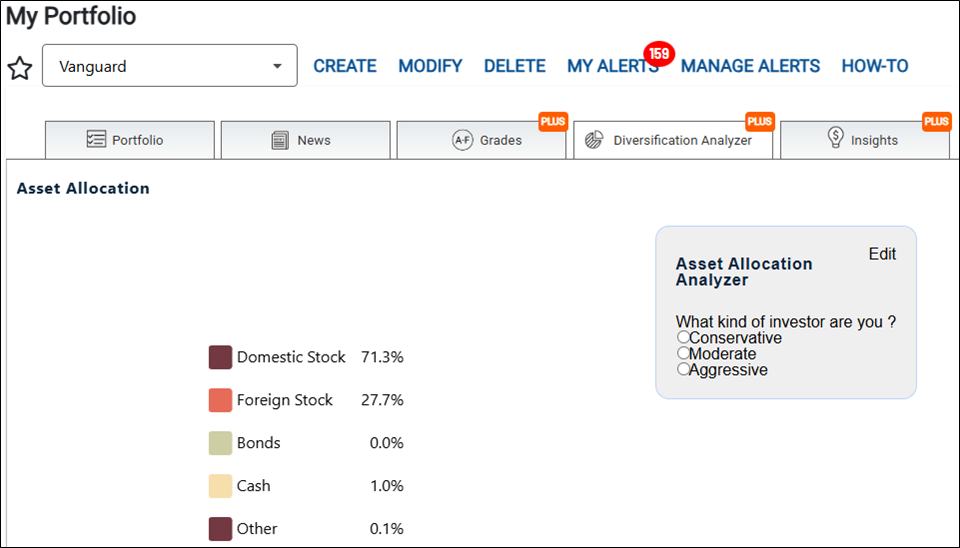
Task: Click the dropdown arrow beside Vanguard
Action: coord(277,66)
